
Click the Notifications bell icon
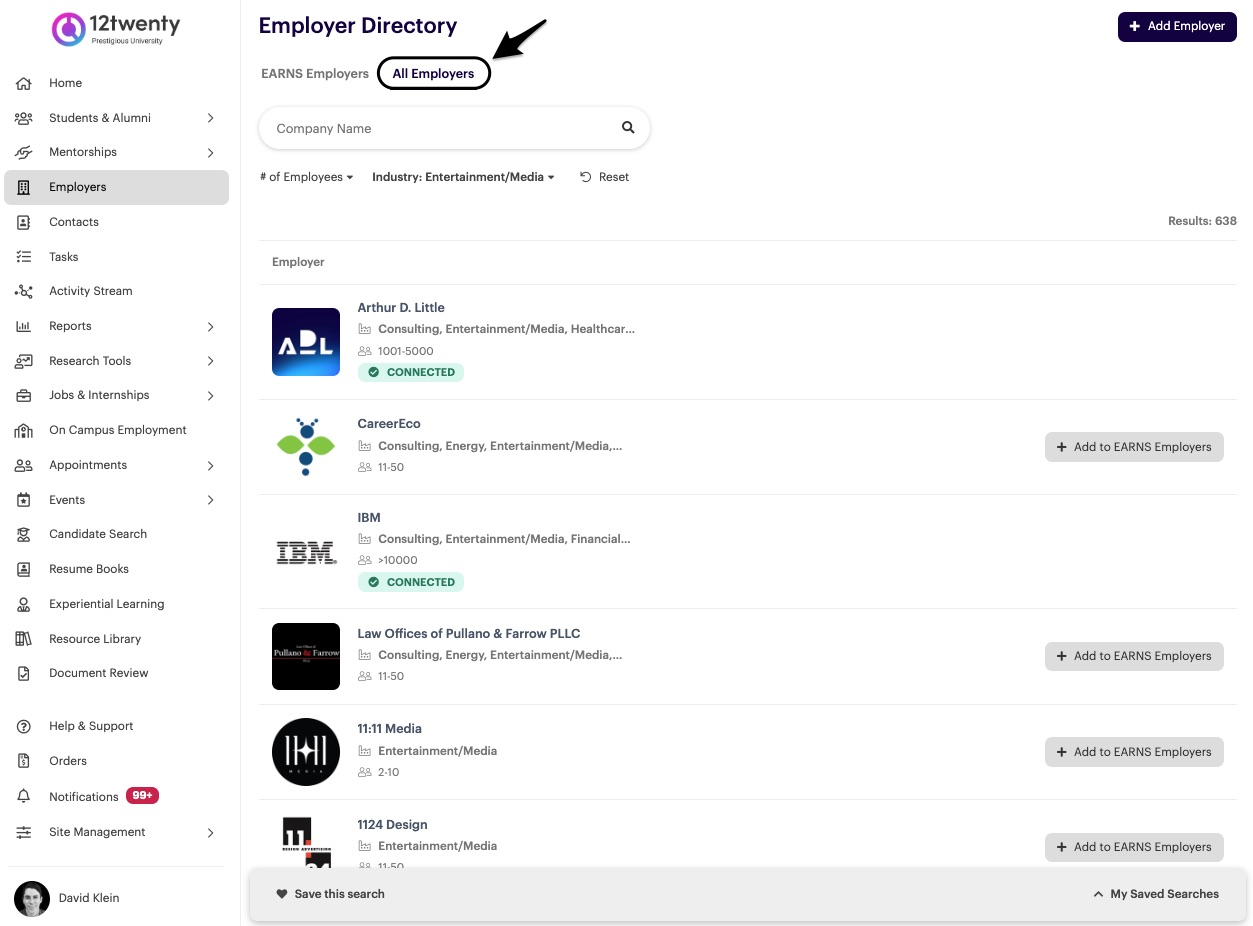[x=24, y=797]
